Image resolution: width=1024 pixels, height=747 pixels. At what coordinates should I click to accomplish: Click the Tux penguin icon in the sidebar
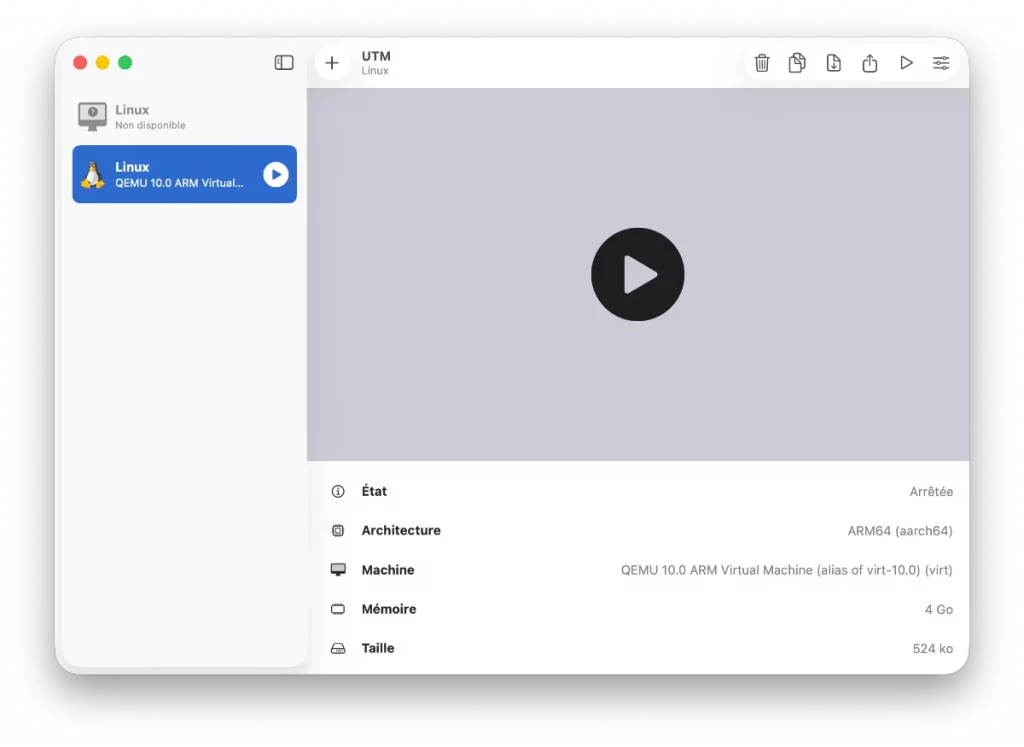coord(93,174)
